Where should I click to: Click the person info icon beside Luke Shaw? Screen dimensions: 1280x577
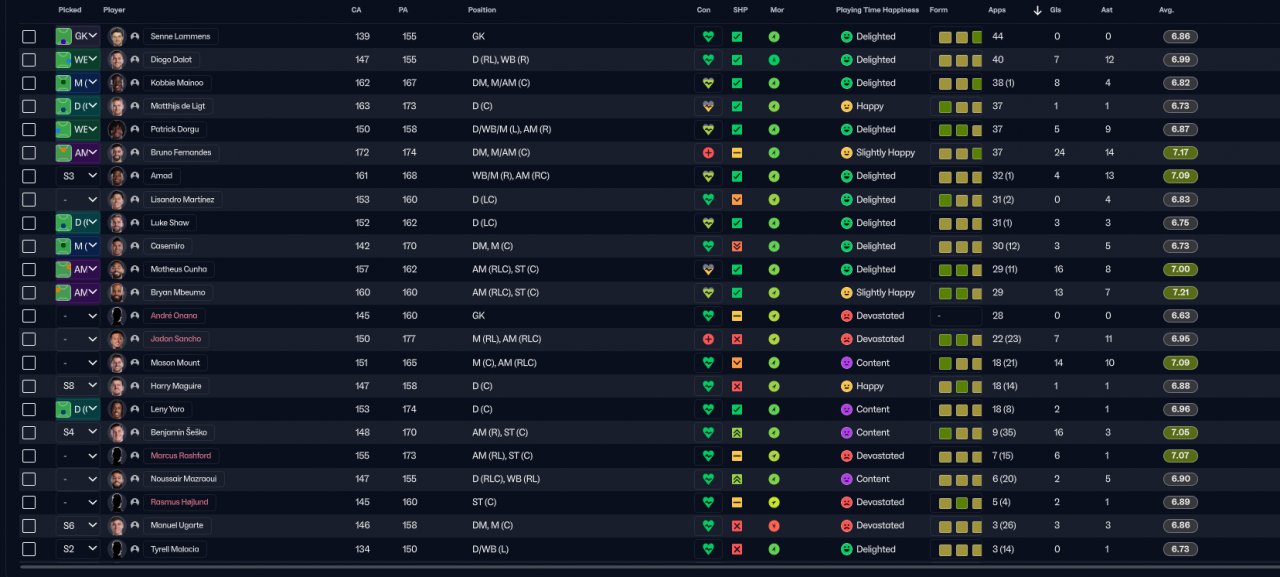pos(135,223)
